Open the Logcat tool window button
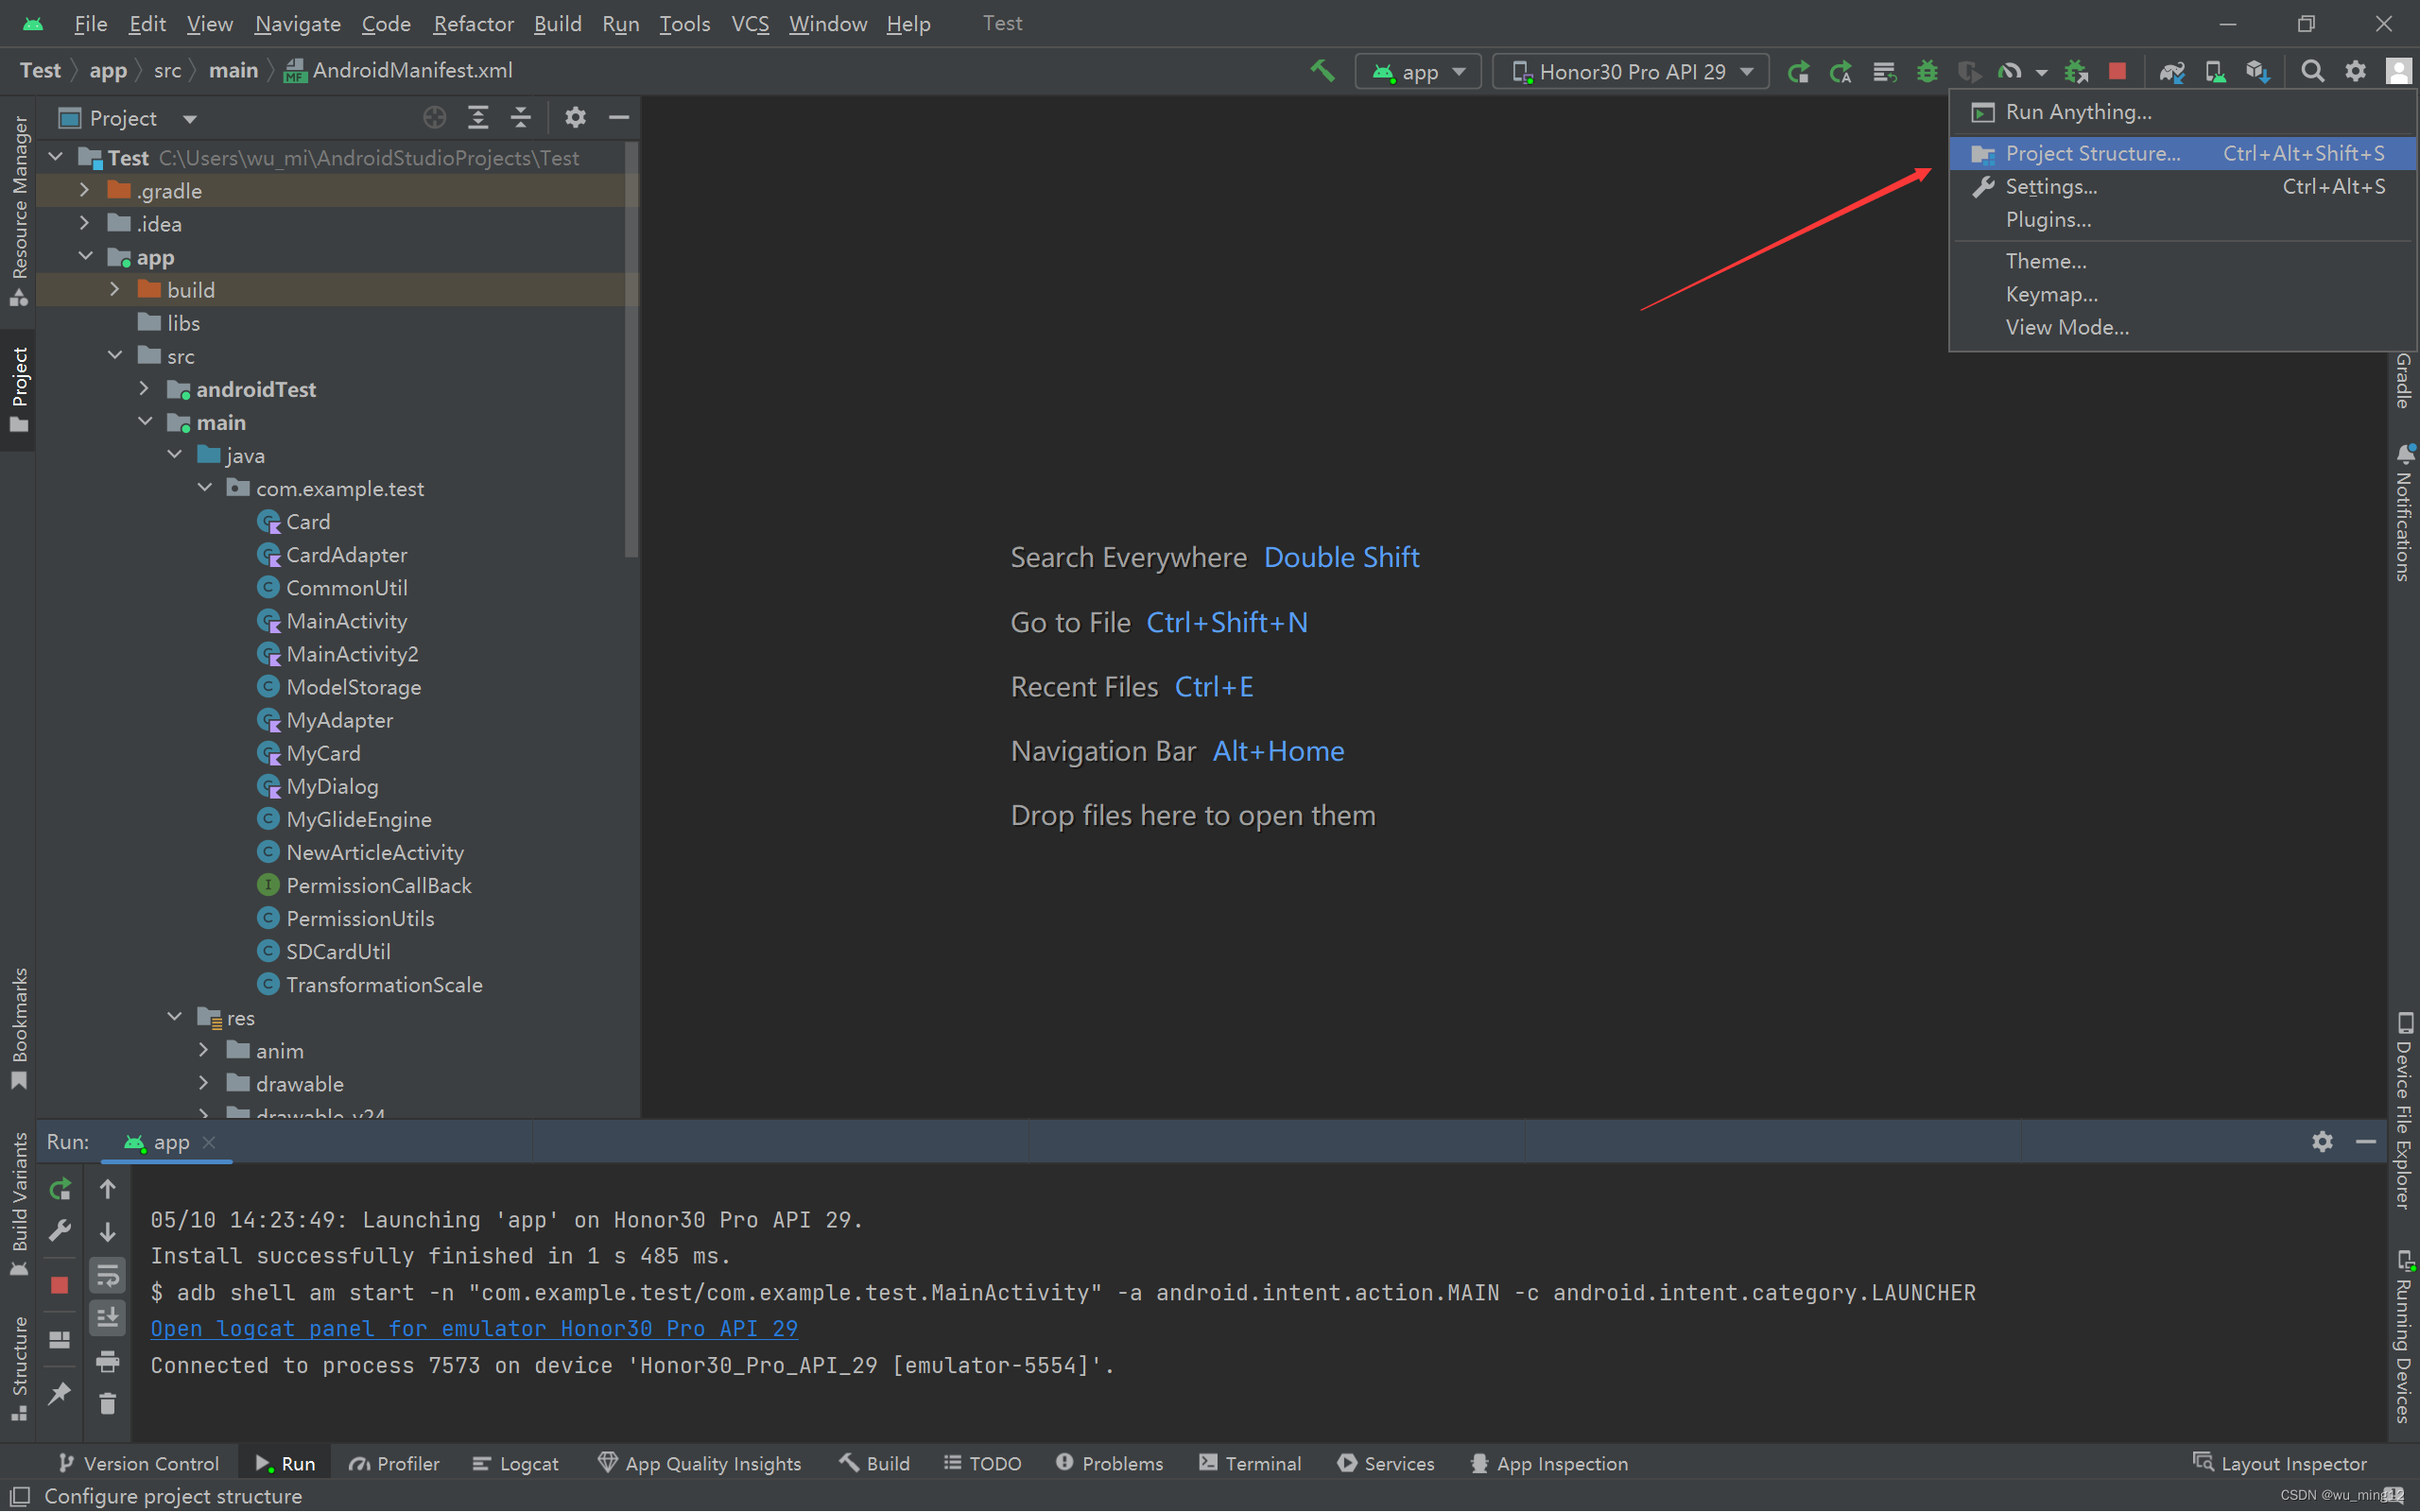Viewport: 2420px width, 1512px height. (x=516, y=1463)
